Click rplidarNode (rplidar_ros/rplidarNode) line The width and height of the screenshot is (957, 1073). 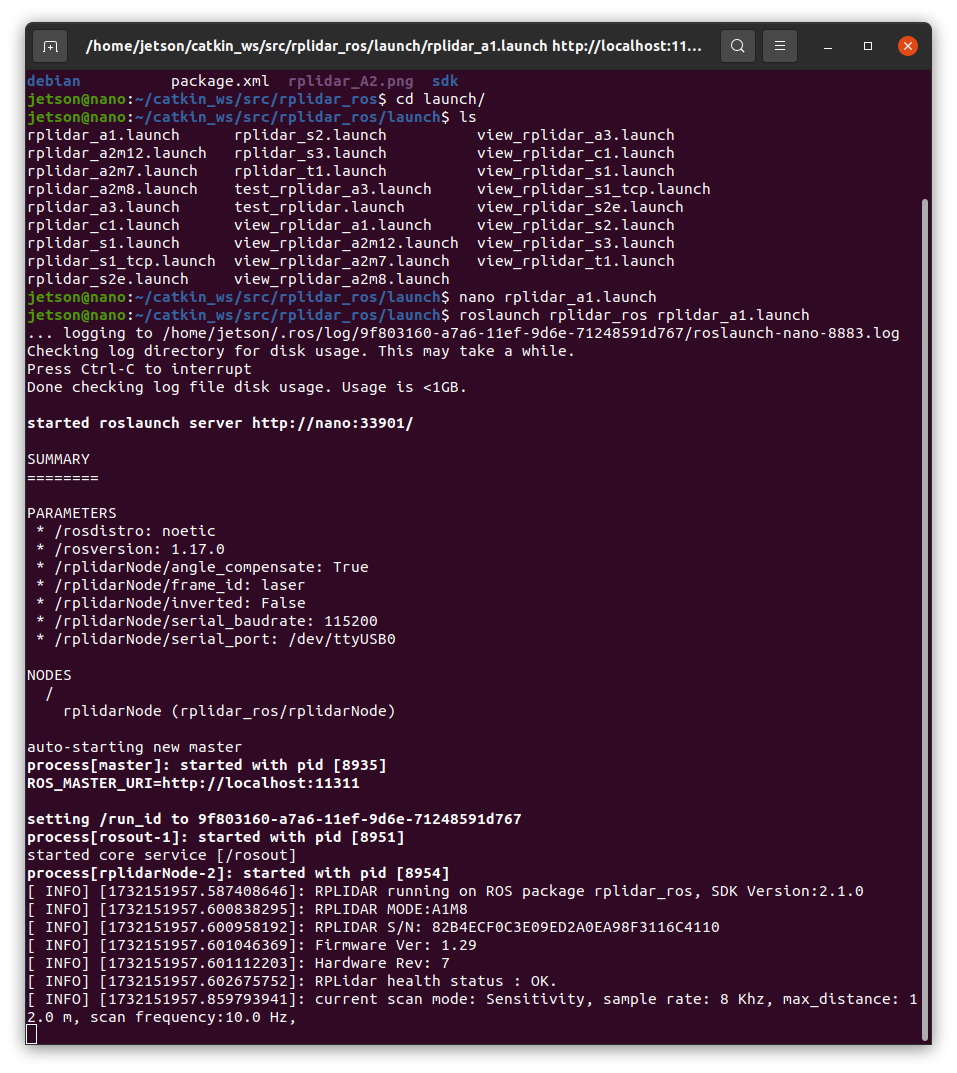coord(229,712)
